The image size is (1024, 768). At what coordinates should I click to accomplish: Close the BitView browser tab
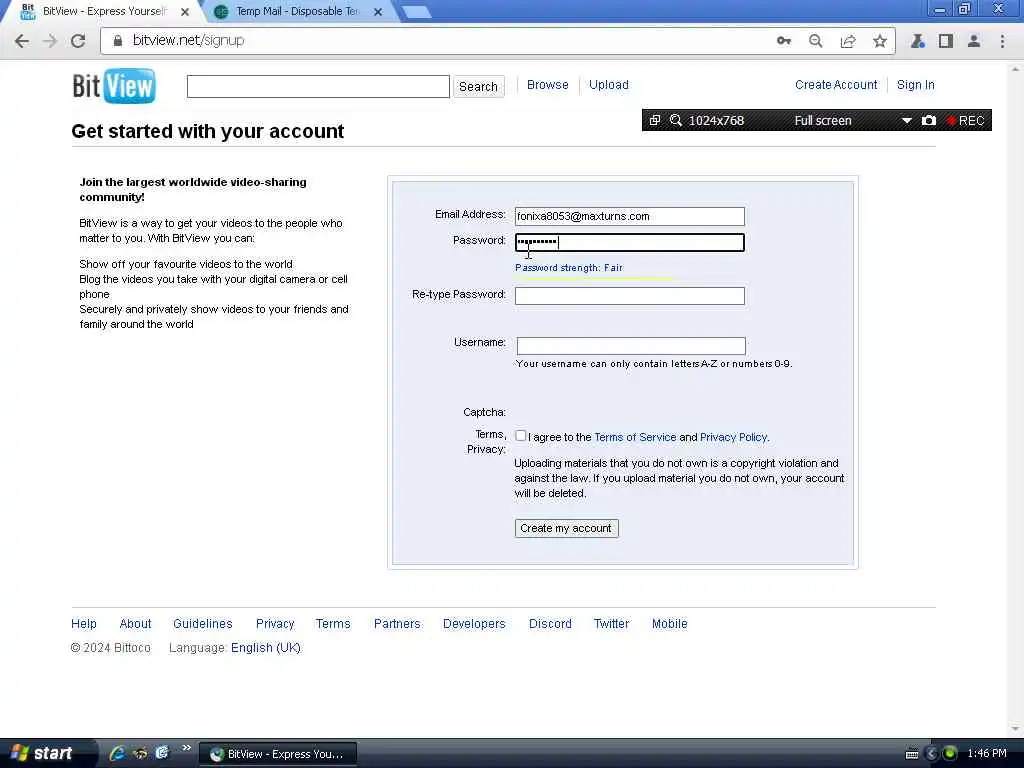[185, 12]
